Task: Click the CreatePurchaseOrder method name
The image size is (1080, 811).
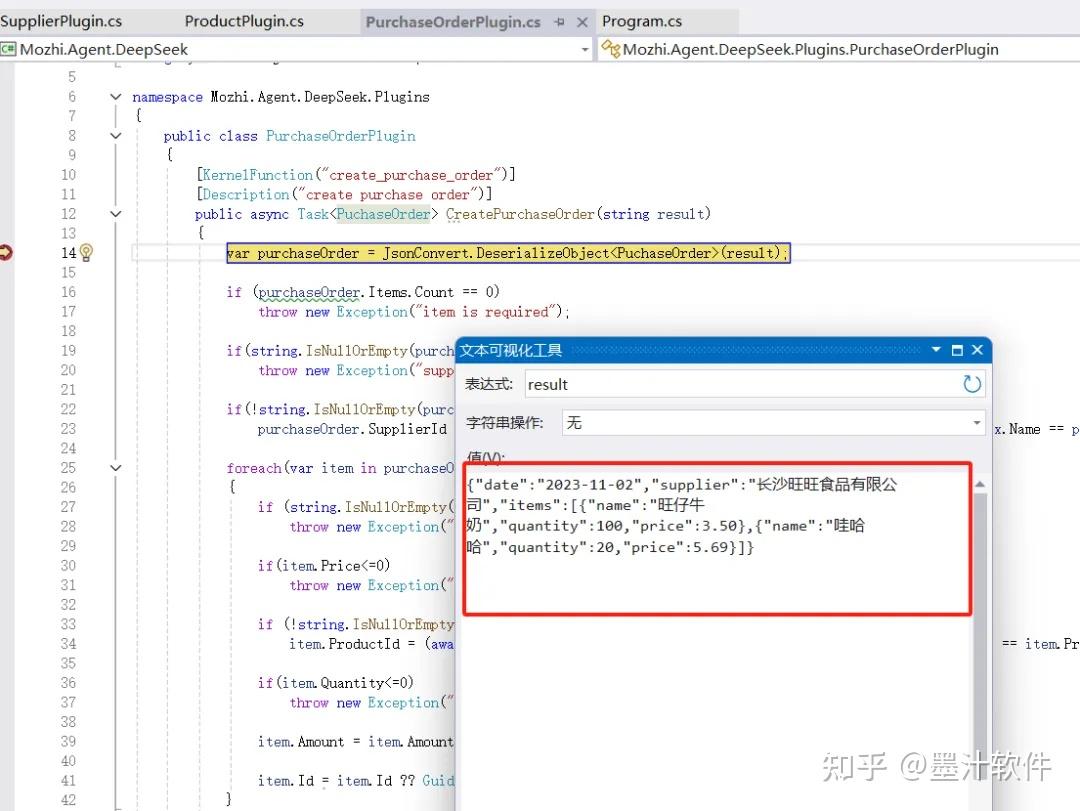Action: 520,214
